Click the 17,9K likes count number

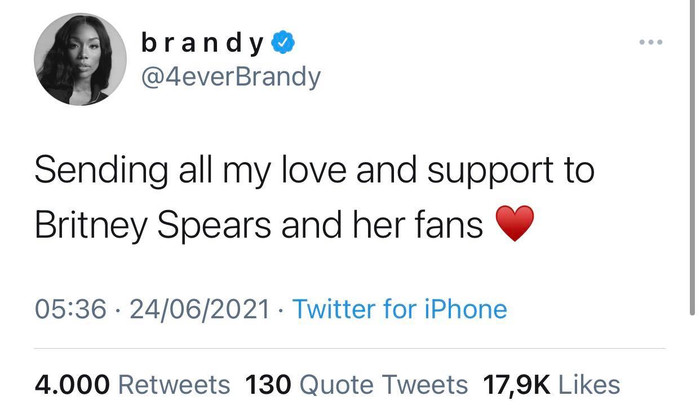click(x=515, y=384)
